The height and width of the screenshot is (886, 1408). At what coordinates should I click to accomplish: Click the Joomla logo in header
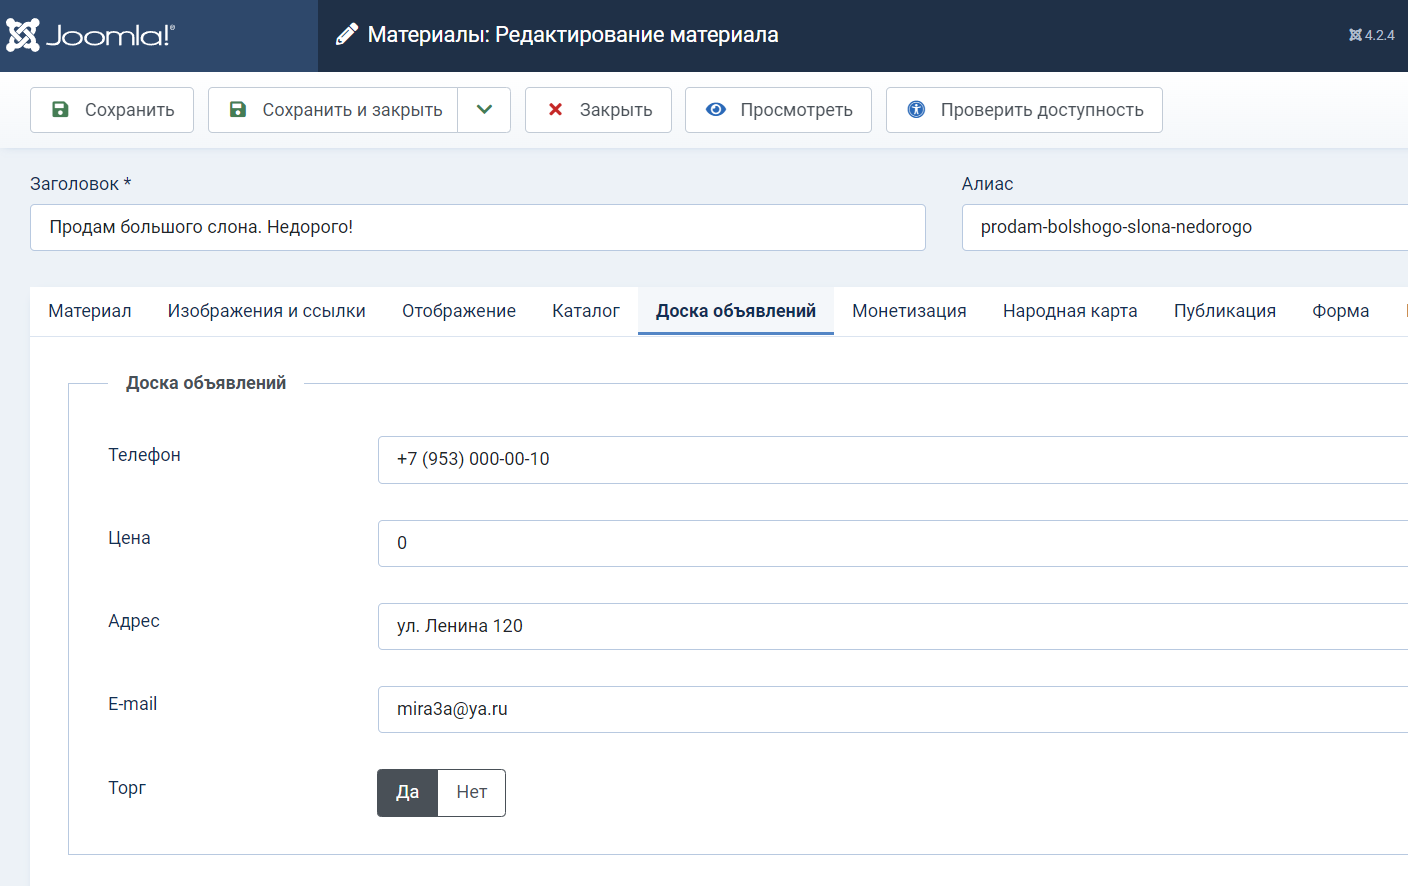click(91, 36)
